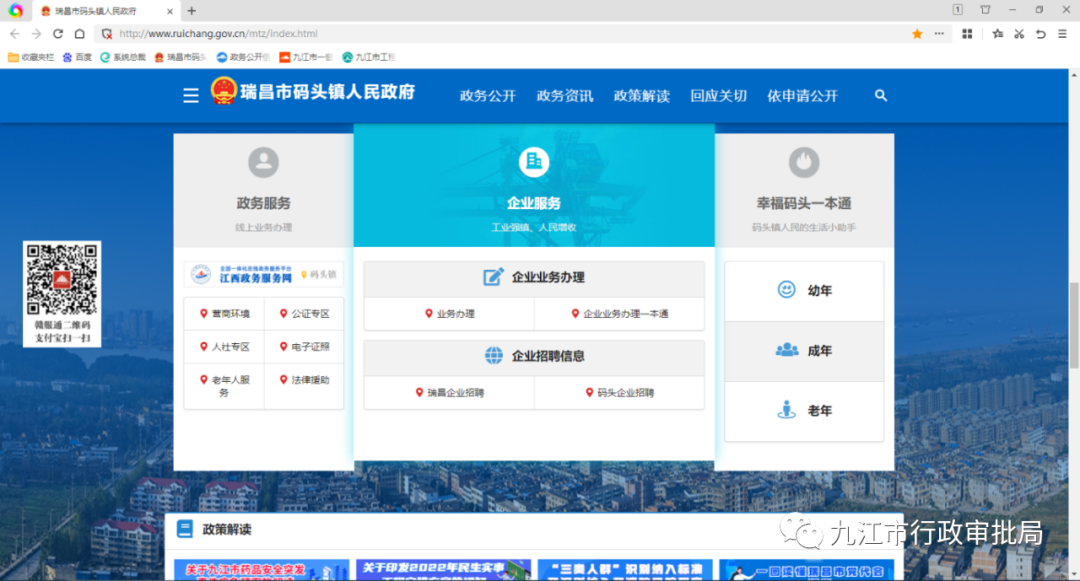Click the scissors screenshot tool icon
Image resolution: width=1080 pixels, height=581 pixels.
pos(1019,34)
